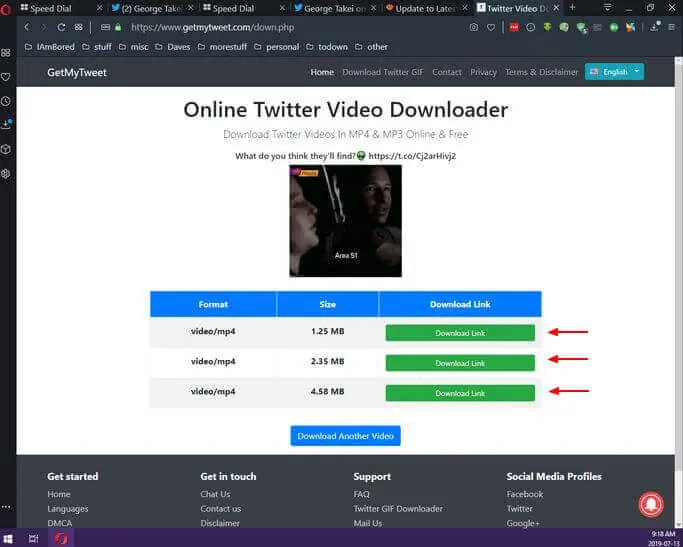
Task: Open the misc bookmarks folder
Action: 133,47
